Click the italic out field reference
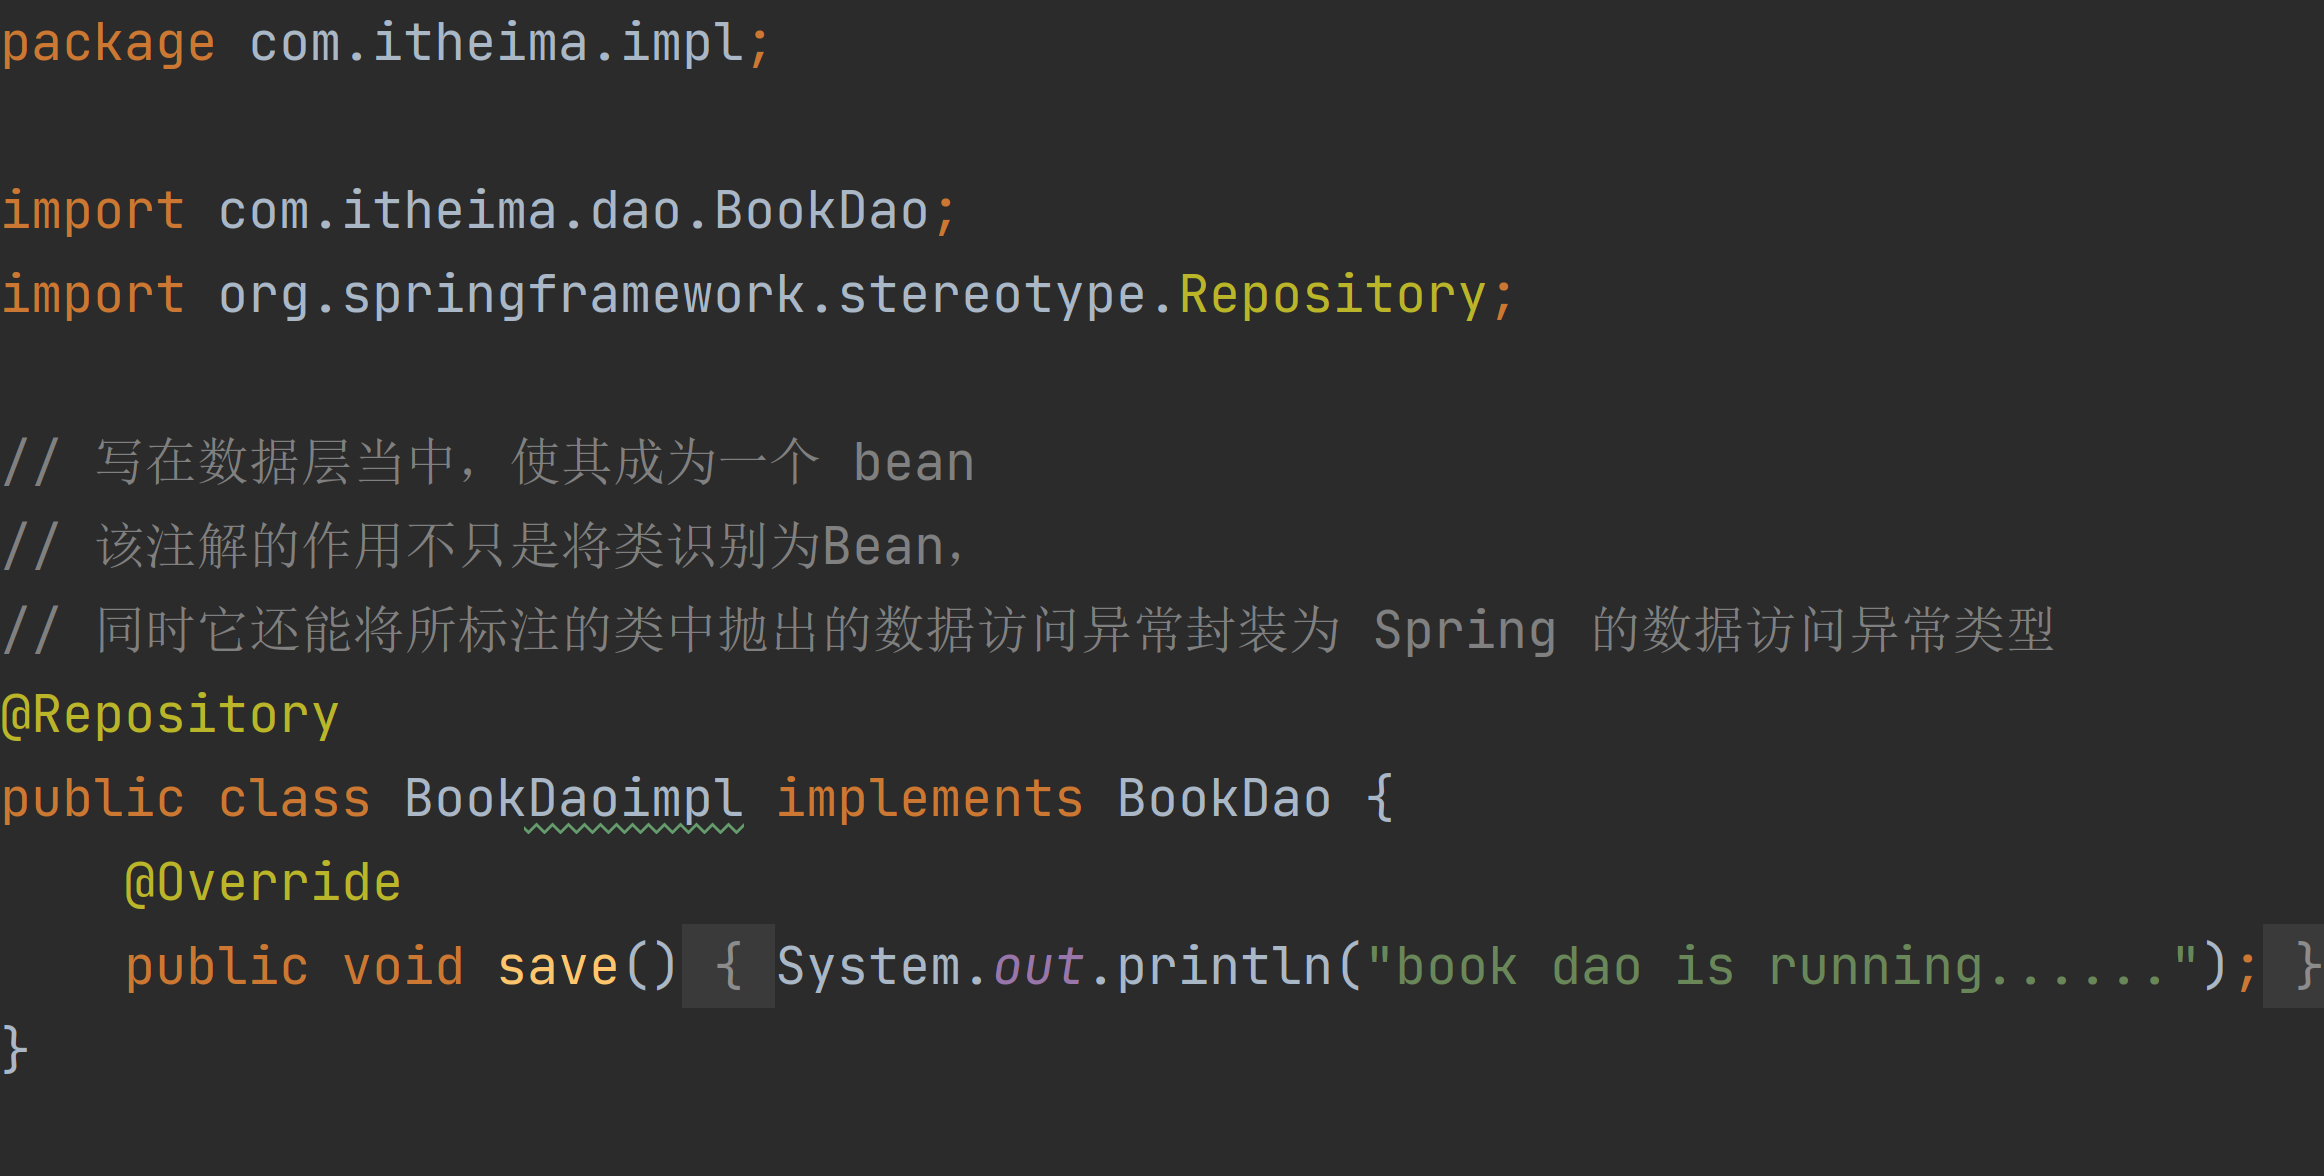The height and width of the screenshot is (1176, 2324). pos(1038,967)
